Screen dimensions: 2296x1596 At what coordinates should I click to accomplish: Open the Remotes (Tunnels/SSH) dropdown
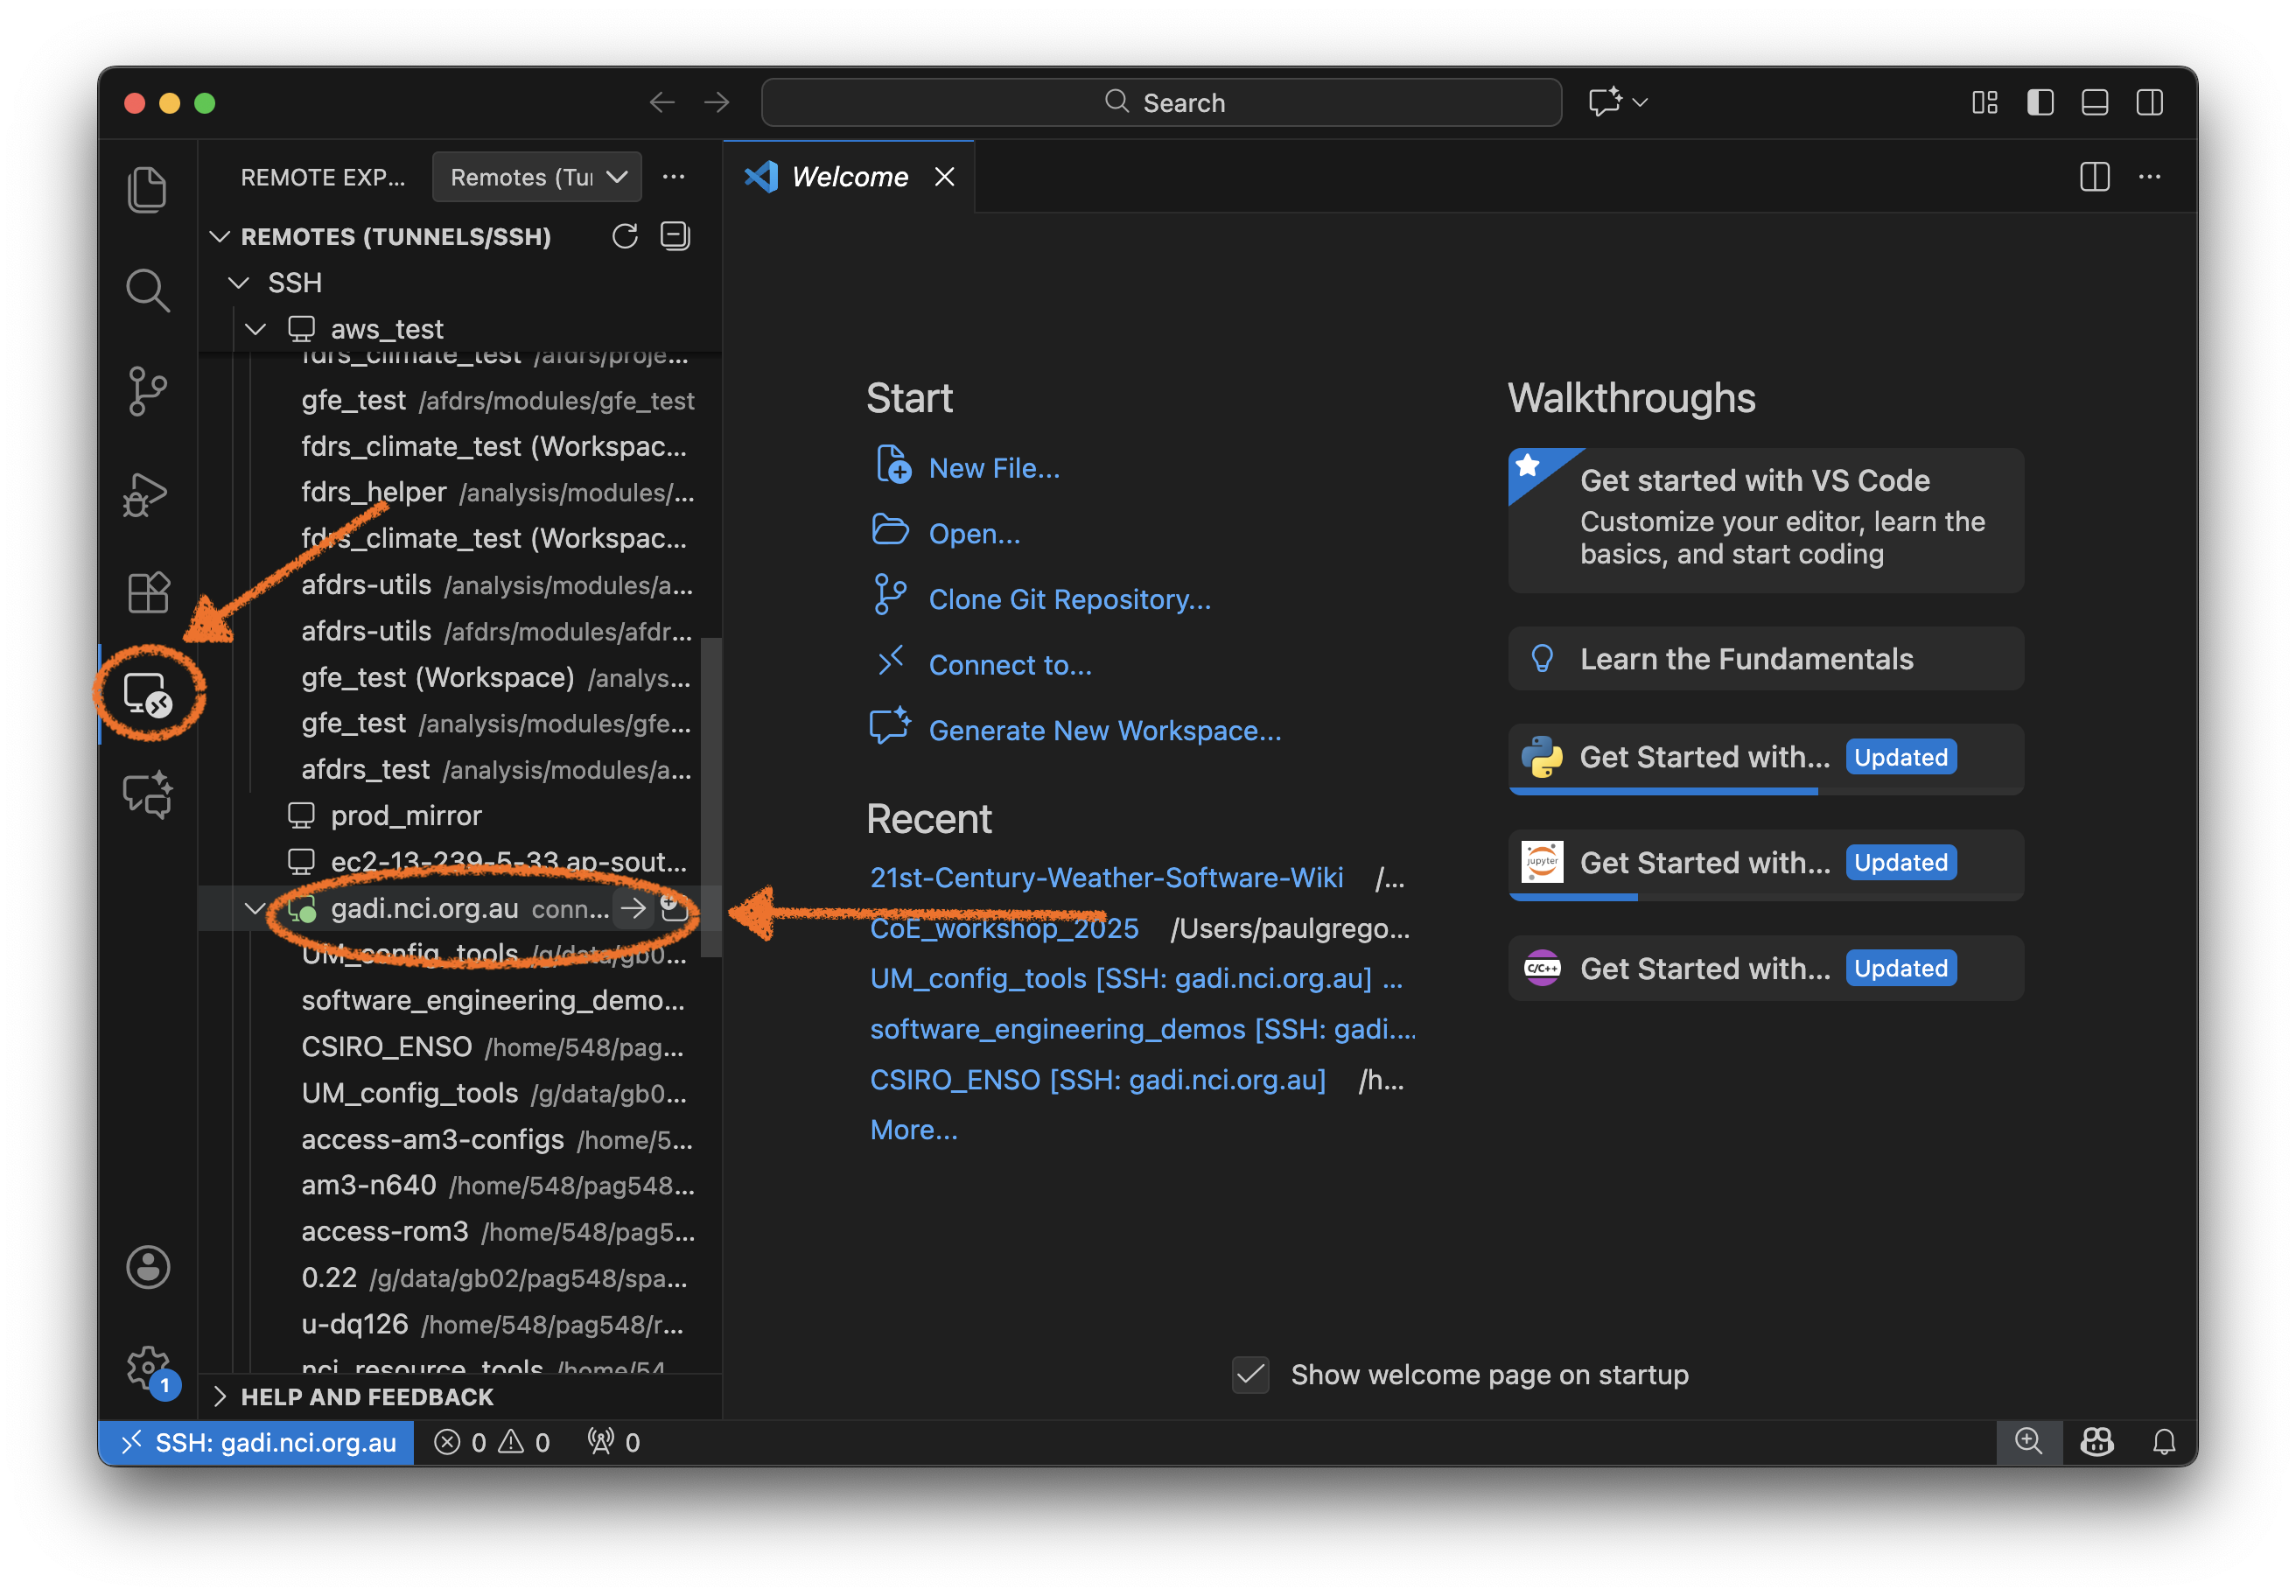point(536,177)
